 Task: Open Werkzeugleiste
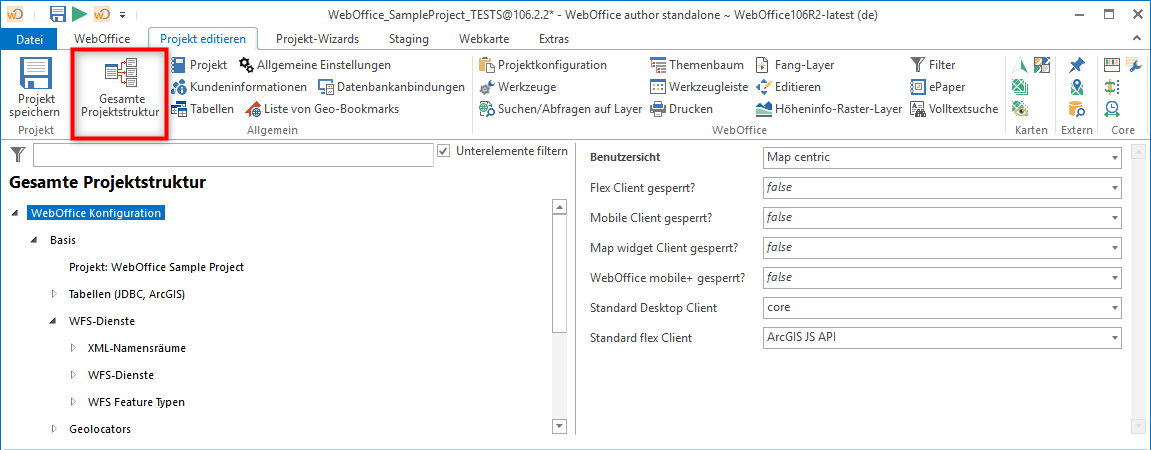[x=699, y=87]
